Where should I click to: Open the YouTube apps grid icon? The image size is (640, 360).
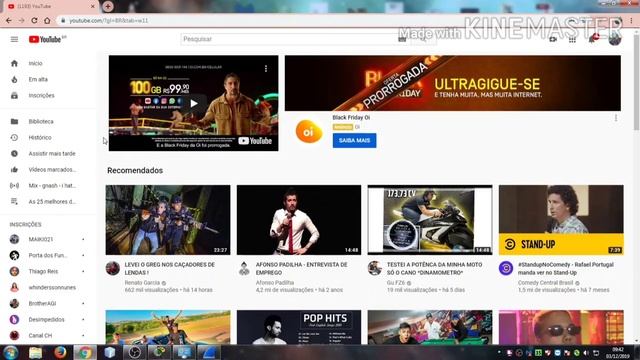(572, 39)
